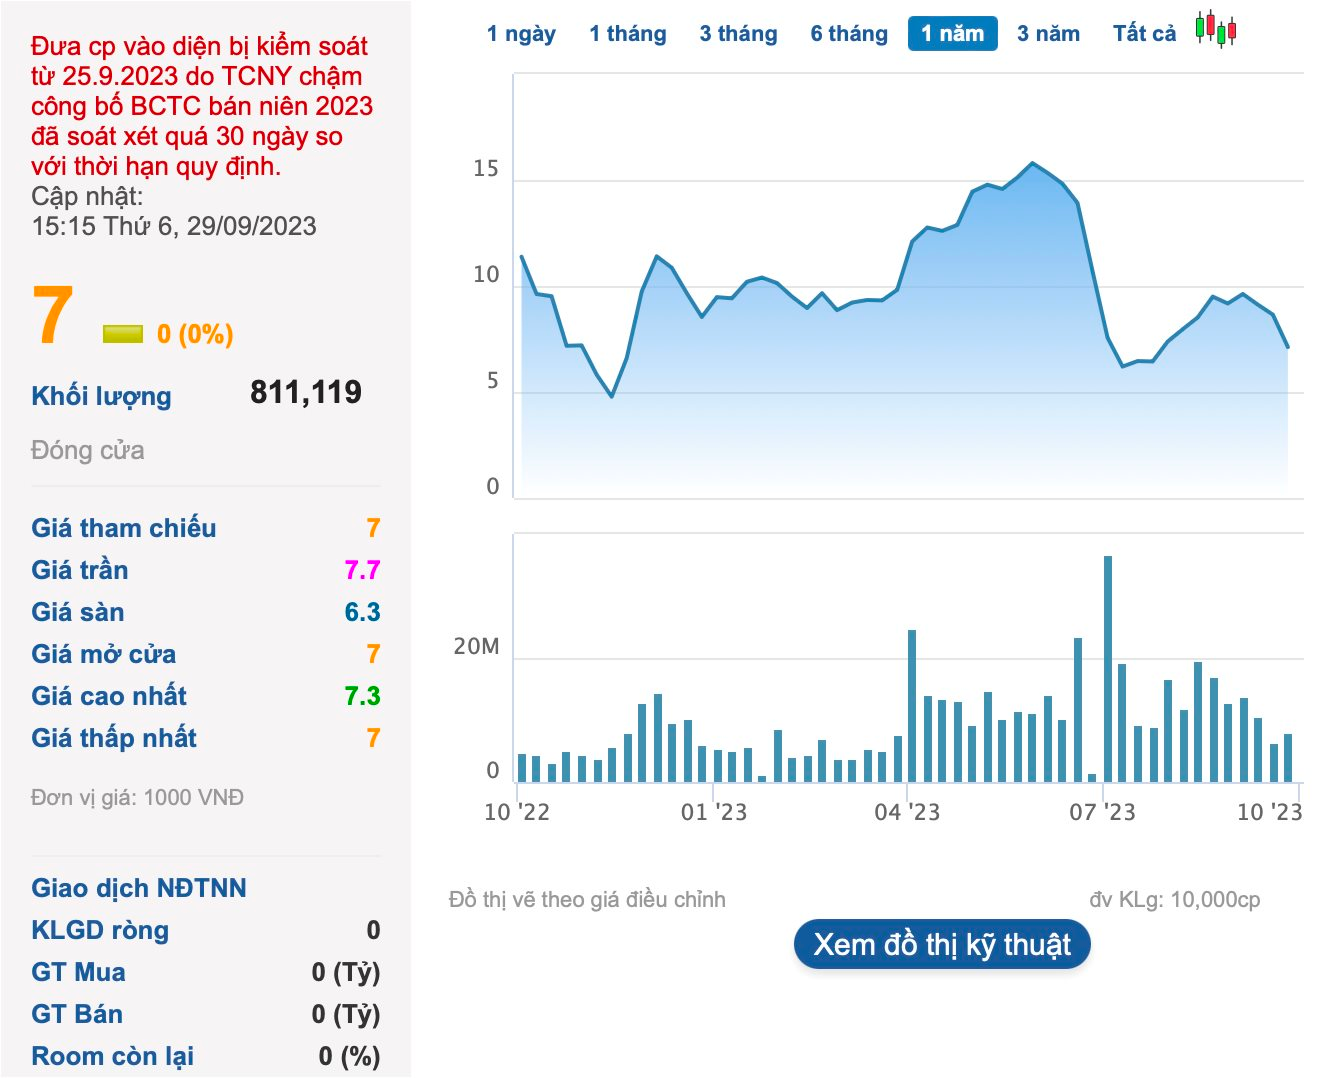Click the Đóng cửa status text
1318x1078 pixels.
(x=88, y=451)
